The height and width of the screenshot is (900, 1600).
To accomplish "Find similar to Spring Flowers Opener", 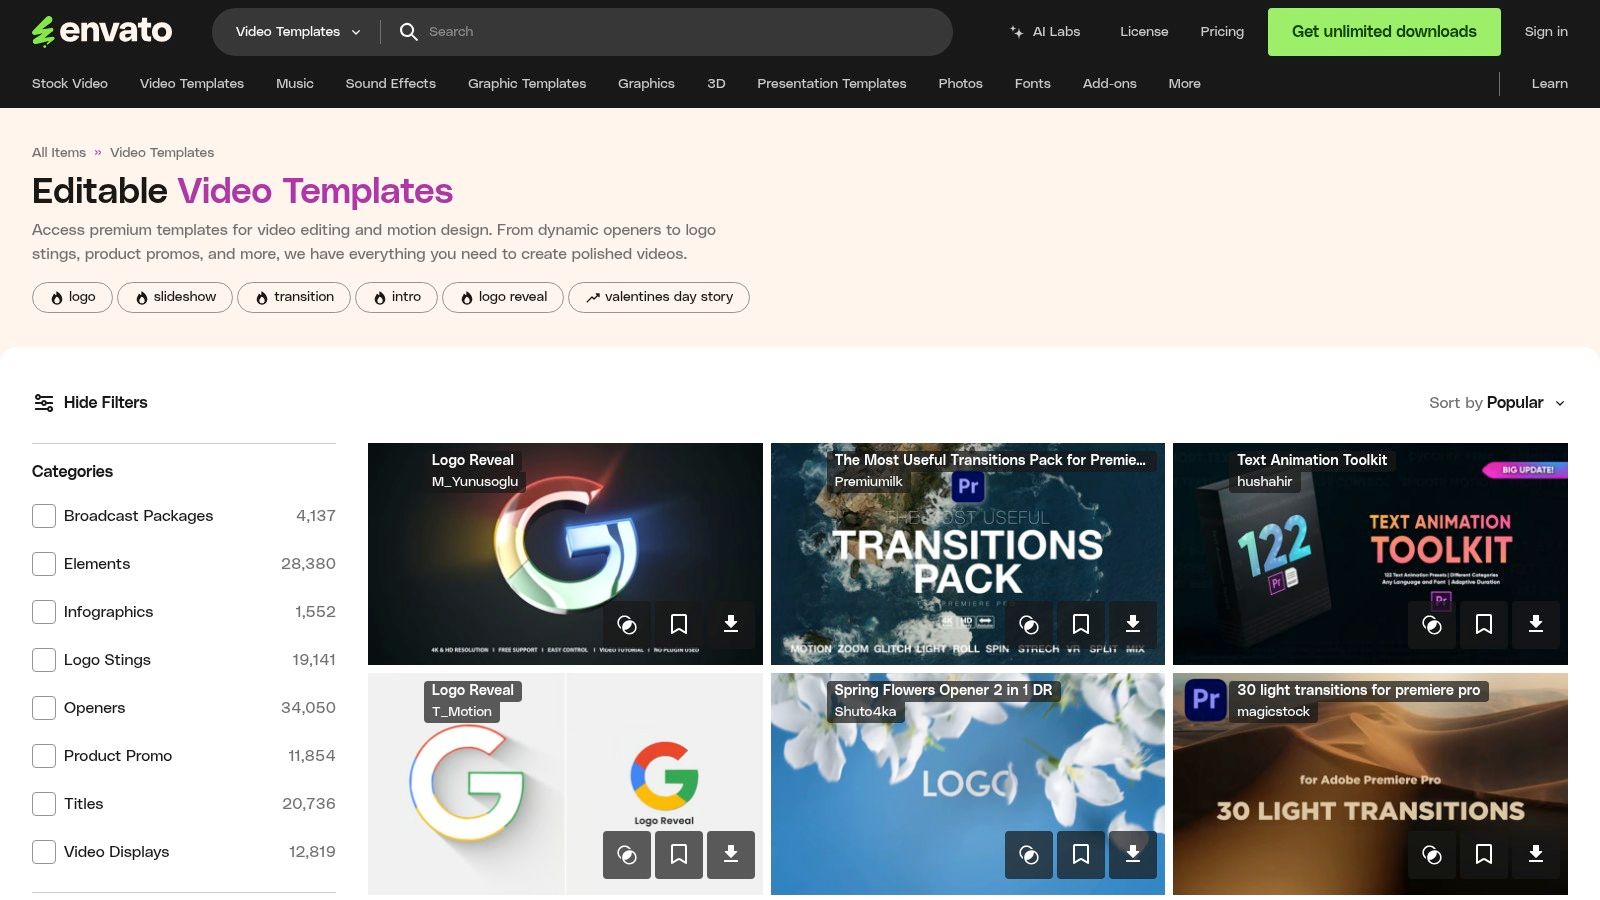I will tap(1029, 855).
